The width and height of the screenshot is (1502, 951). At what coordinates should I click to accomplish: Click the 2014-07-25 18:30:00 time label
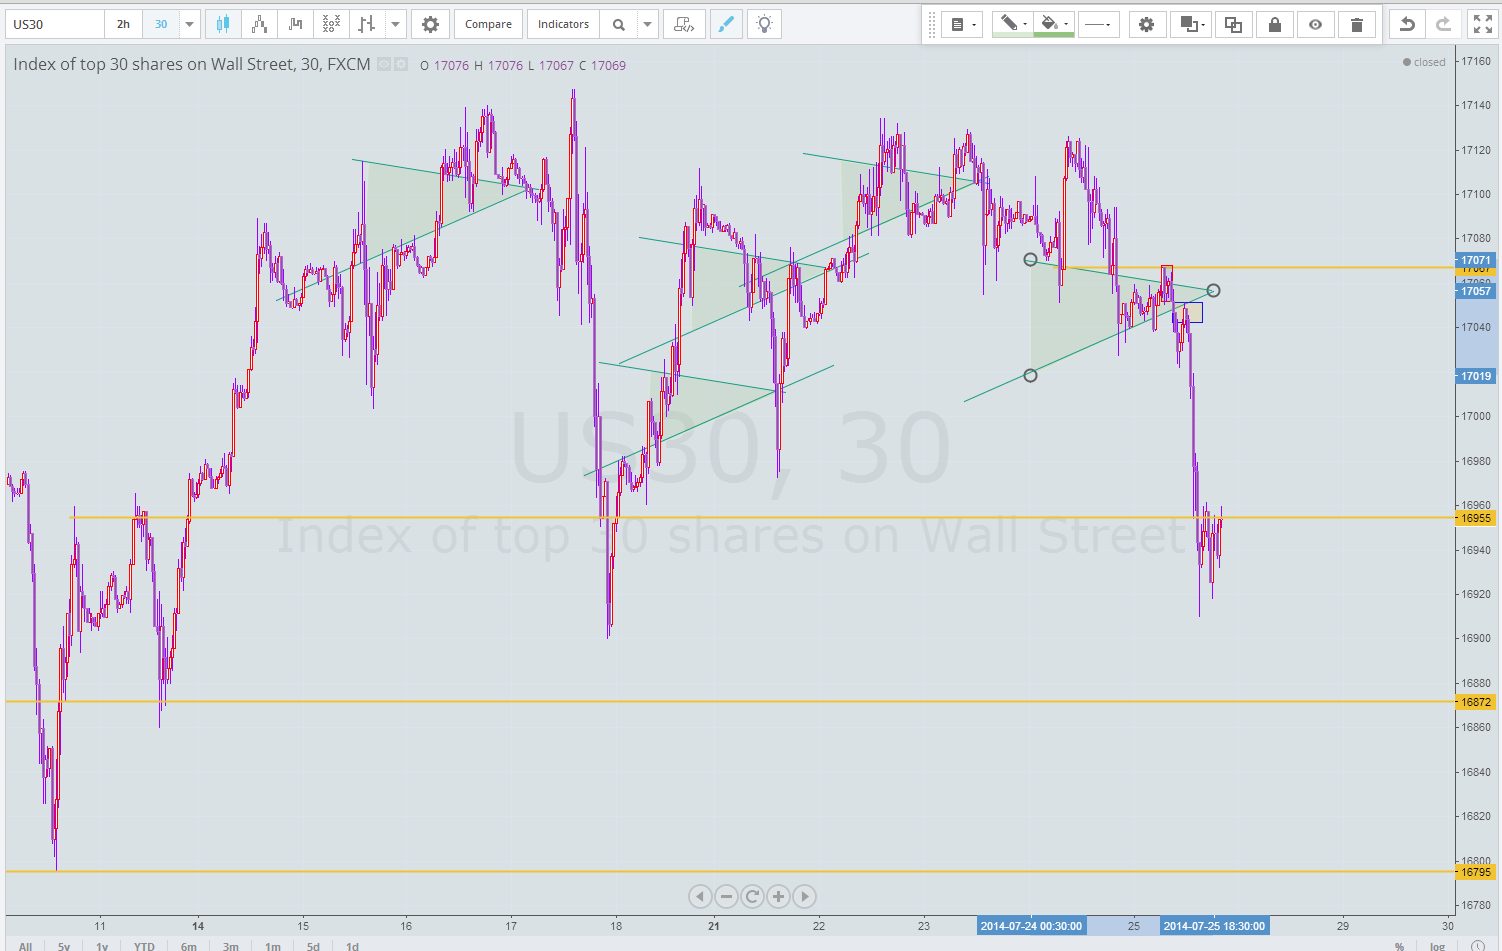click(1214, 926)
